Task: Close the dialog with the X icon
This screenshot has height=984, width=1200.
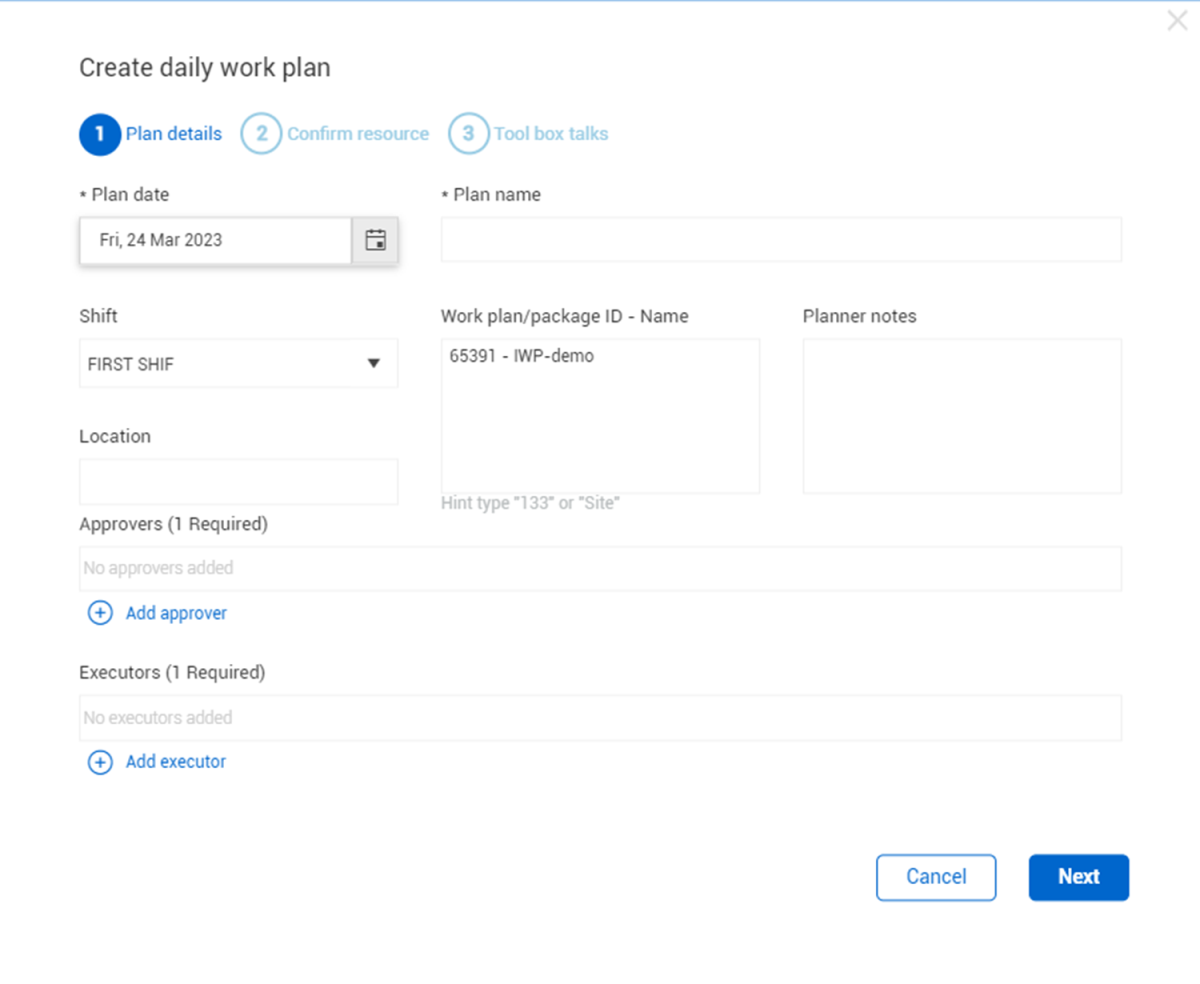Action: tap(1177, 21)
